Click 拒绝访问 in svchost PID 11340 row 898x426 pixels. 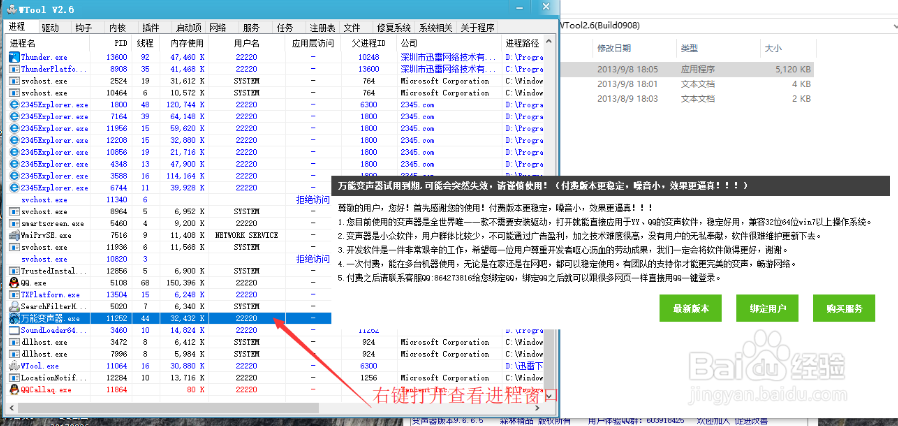[x=313, y=200]
